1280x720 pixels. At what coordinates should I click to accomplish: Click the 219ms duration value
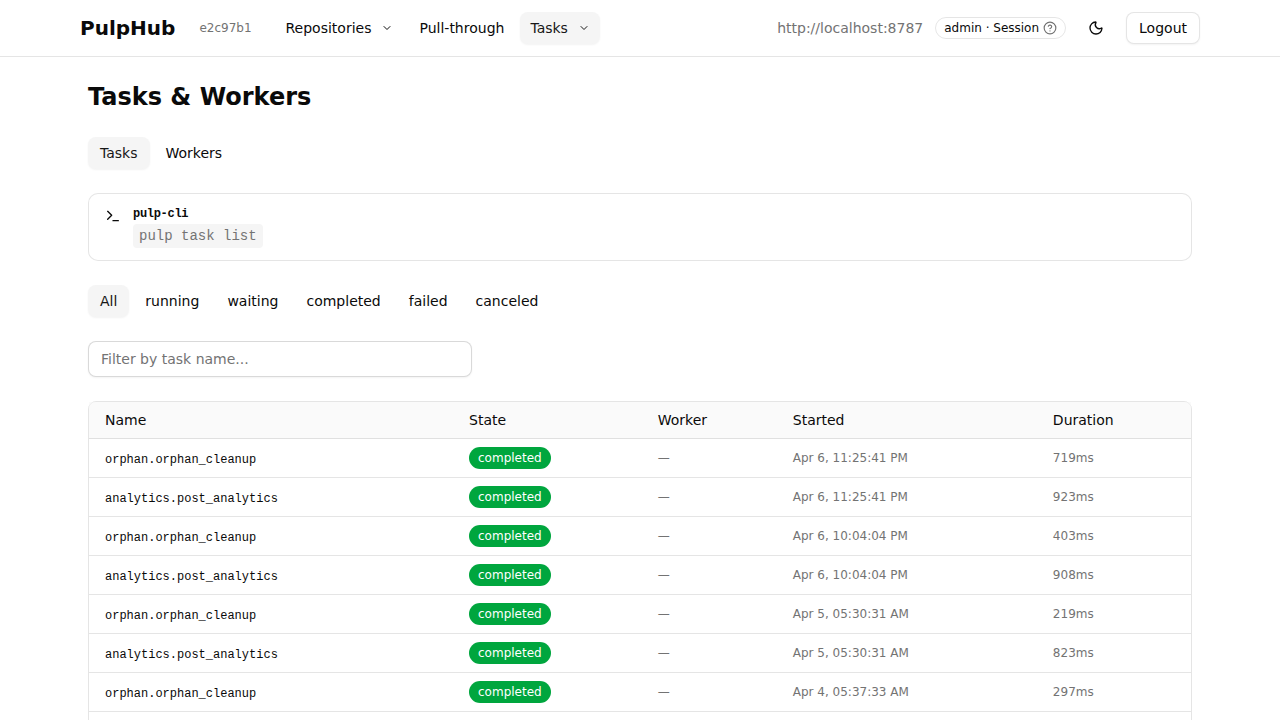[x=1073, y=614]
